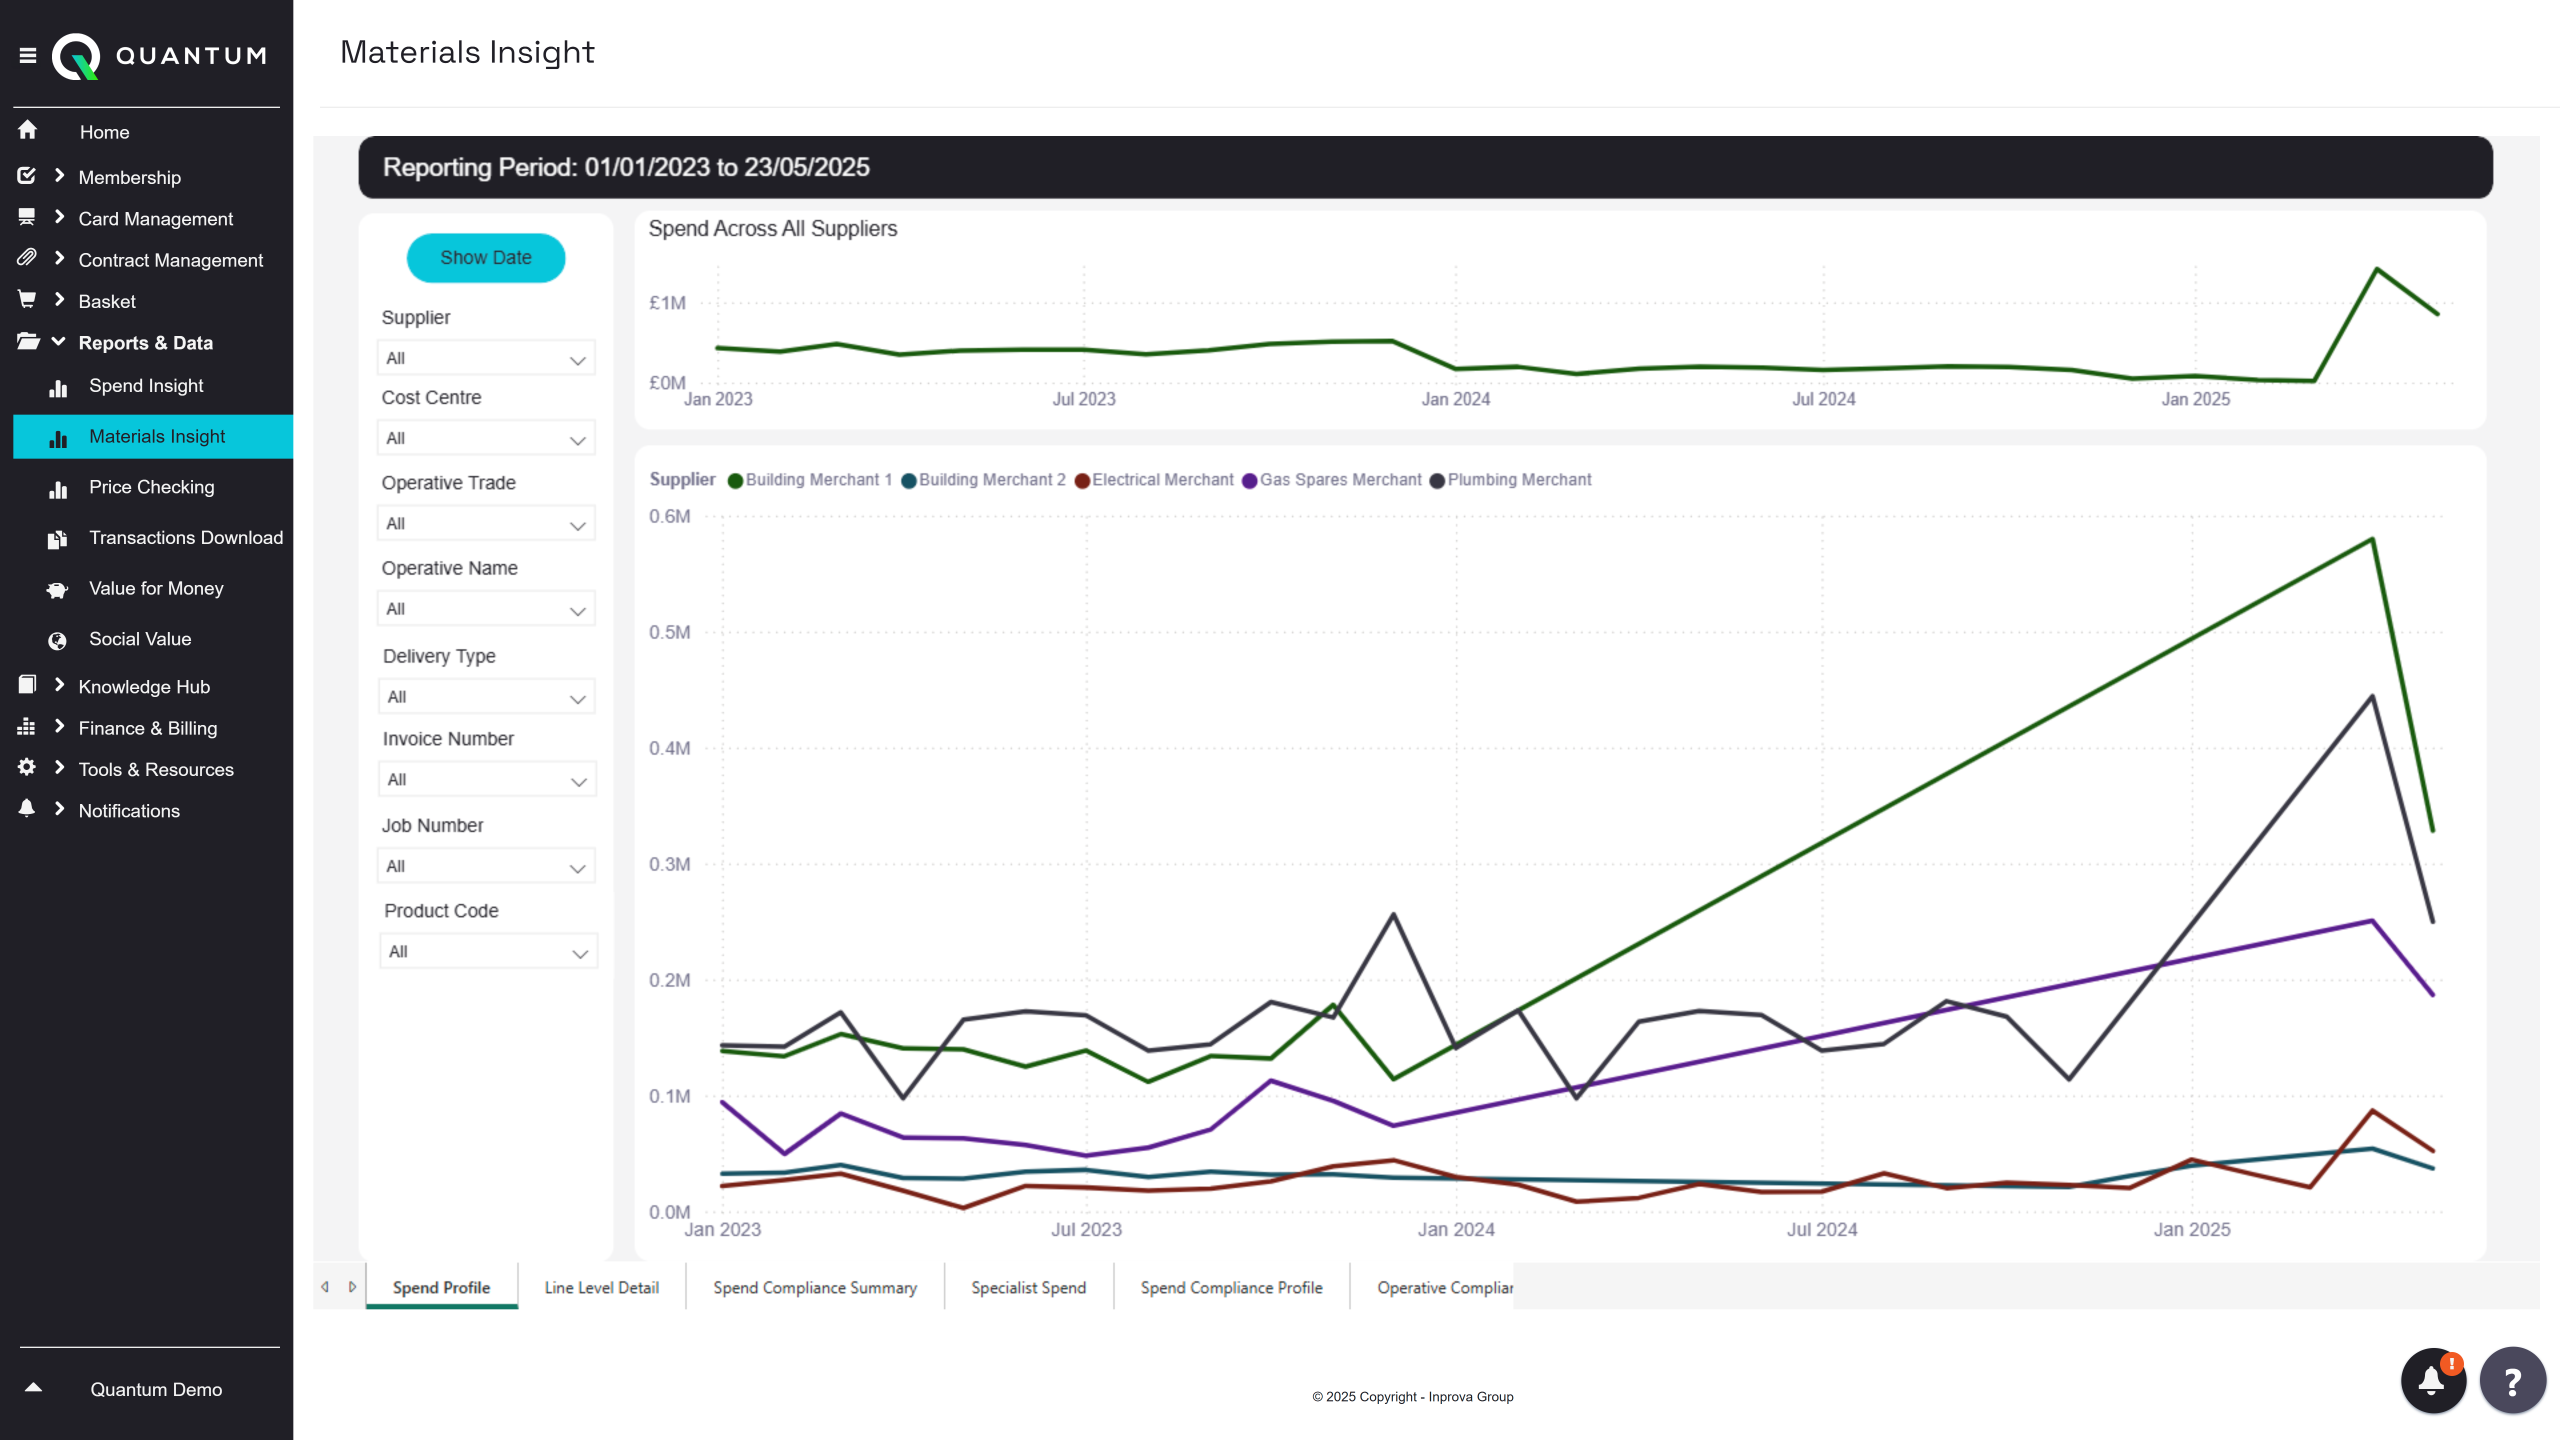
Task: Click the Basket cart icon
Action: tap(27, 300)
